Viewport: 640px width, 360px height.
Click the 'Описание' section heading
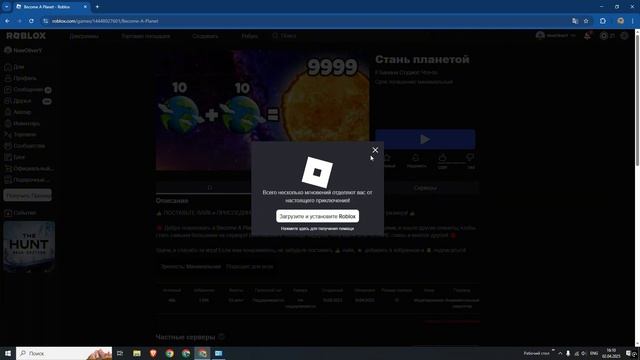click(172, 201)
